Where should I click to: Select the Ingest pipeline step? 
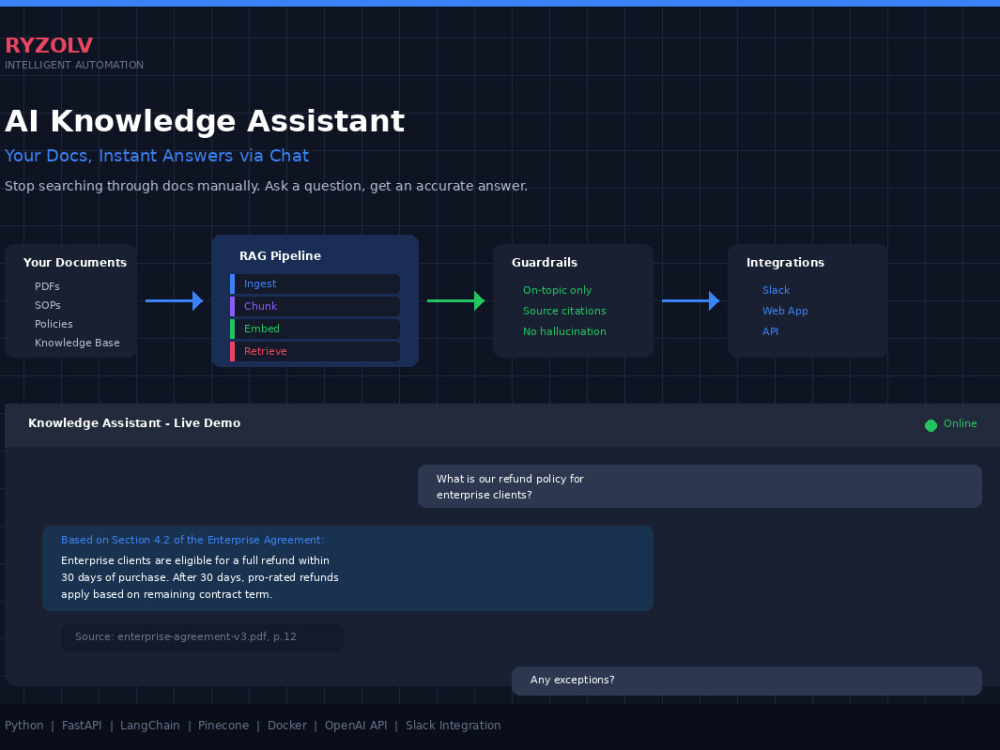point(315,284)
